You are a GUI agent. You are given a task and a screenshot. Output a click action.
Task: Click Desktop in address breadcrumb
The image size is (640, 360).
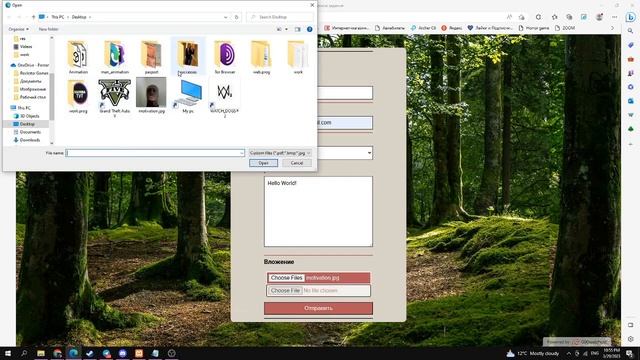[79, 17]
